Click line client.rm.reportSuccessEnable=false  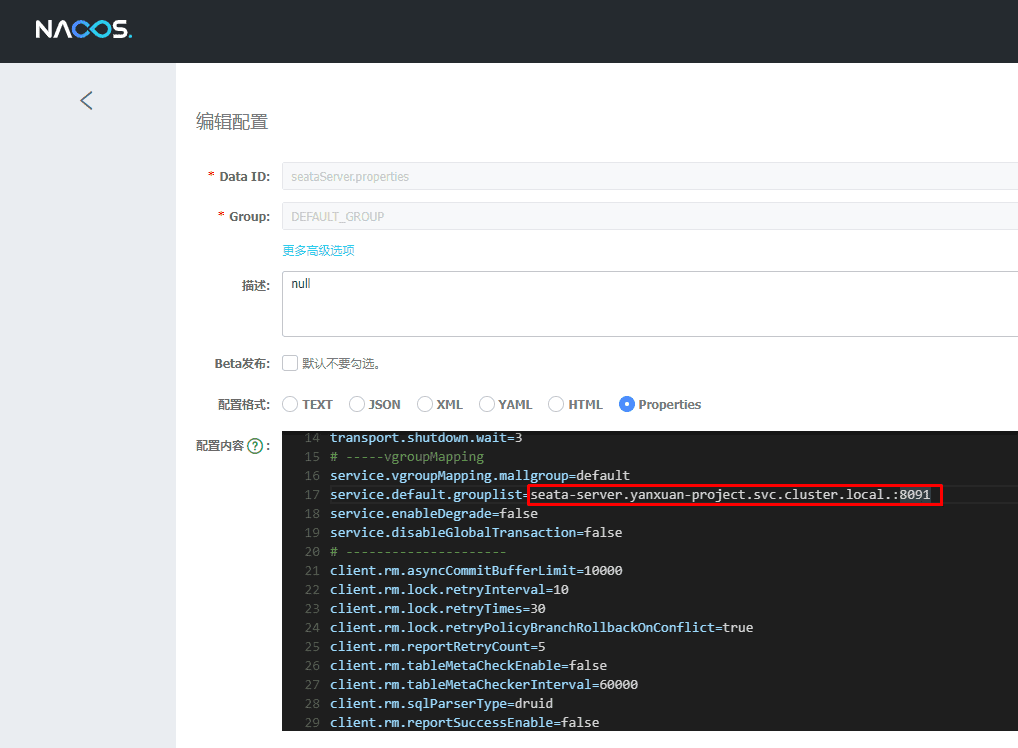click(464, 723)
